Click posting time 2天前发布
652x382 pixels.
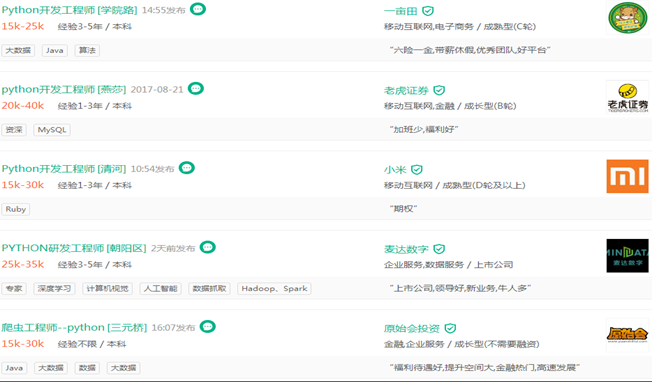[x=173, y=249]
